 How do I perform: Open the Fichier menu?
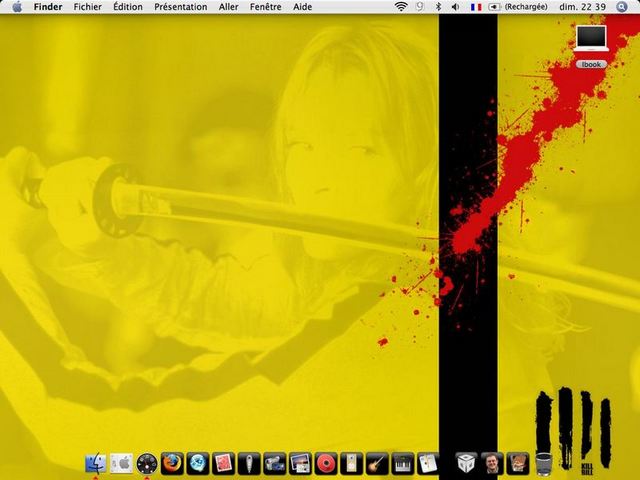coord(88,7)
